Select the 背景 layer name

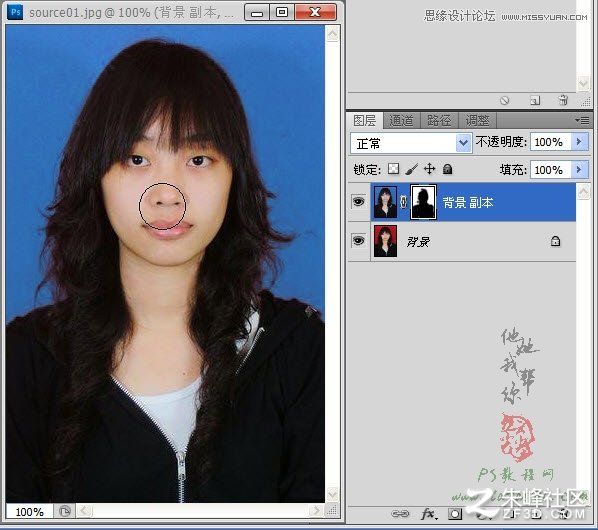[x=418, y=241]
